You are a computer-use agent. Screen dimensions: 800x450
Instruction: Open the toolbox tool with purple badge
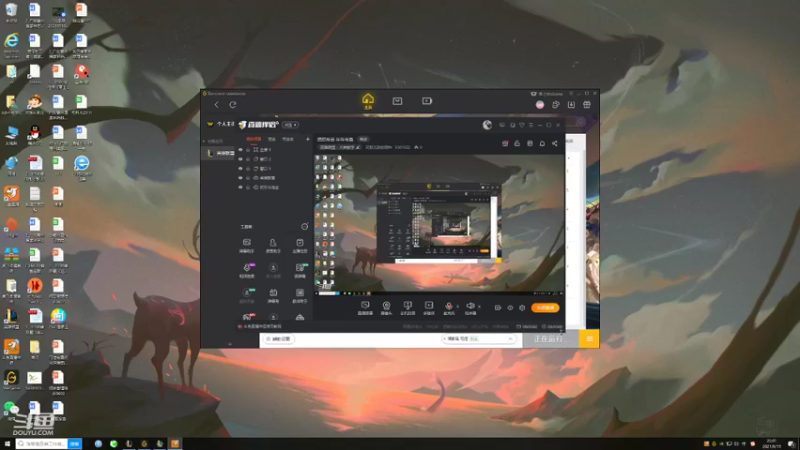[247, 270]
